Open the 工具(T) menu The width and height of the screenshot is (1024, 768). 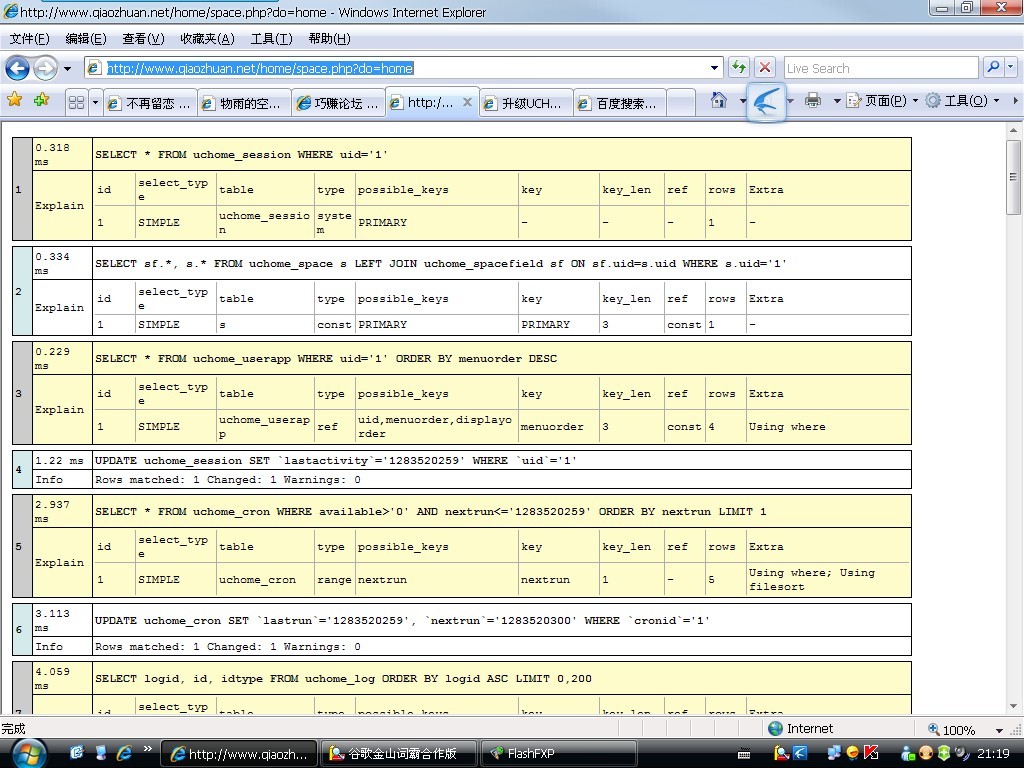coord(271,39)
